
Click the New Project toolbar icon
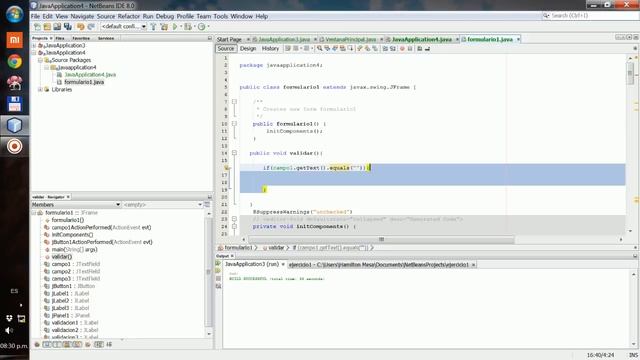coord(47,27)
